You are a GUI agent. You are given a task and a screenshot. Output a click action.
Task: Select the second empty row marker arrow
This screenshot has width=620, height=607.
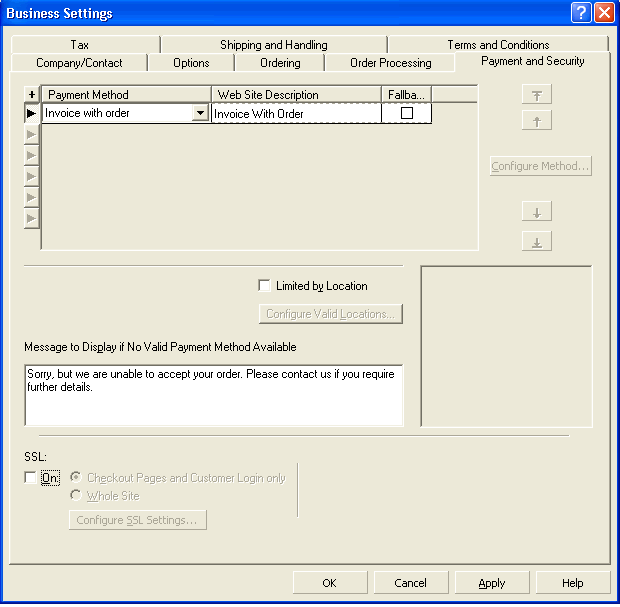coord(31,155)
